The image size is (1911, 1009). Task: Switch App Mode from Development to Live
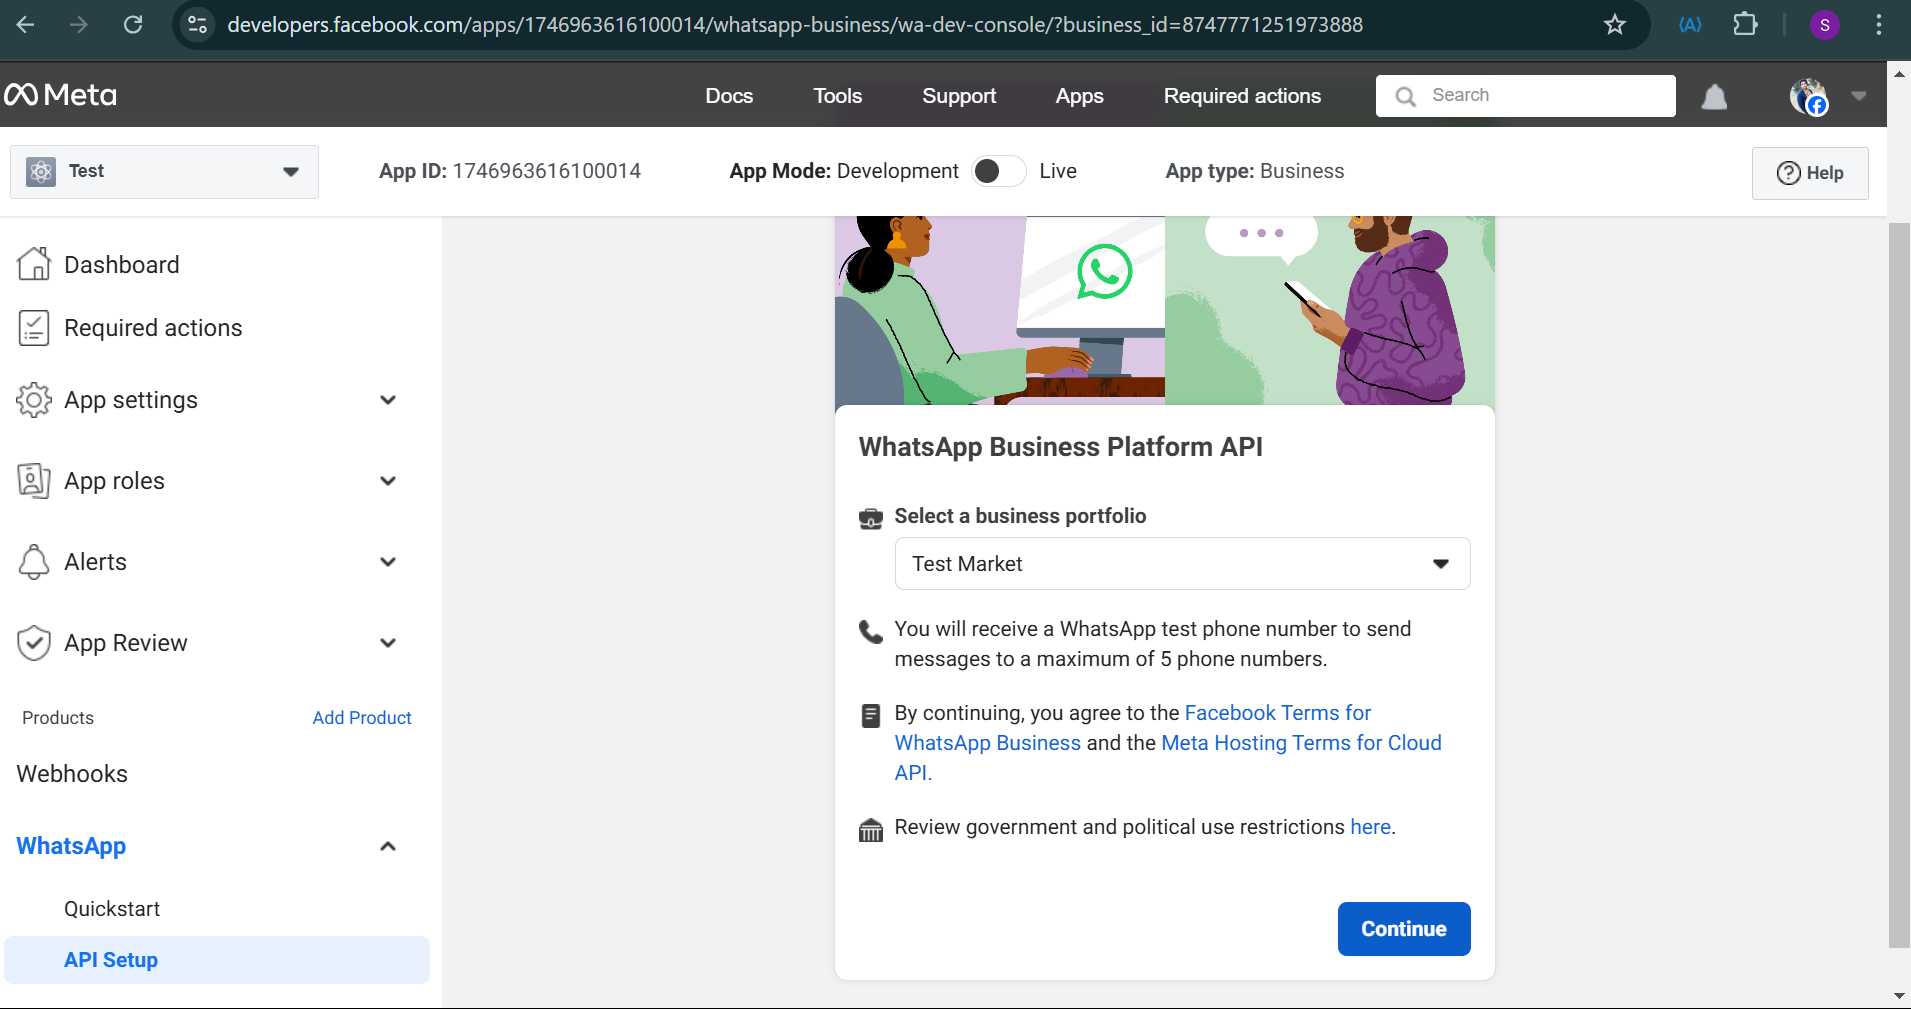[x=997, y=171]
